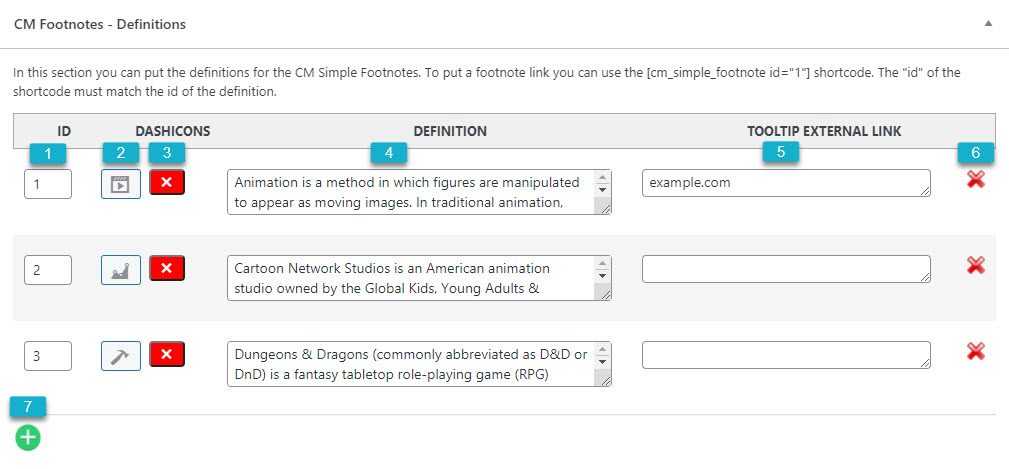Delete the Cartoon Network Studios footnote row

(x=976, y=264)
